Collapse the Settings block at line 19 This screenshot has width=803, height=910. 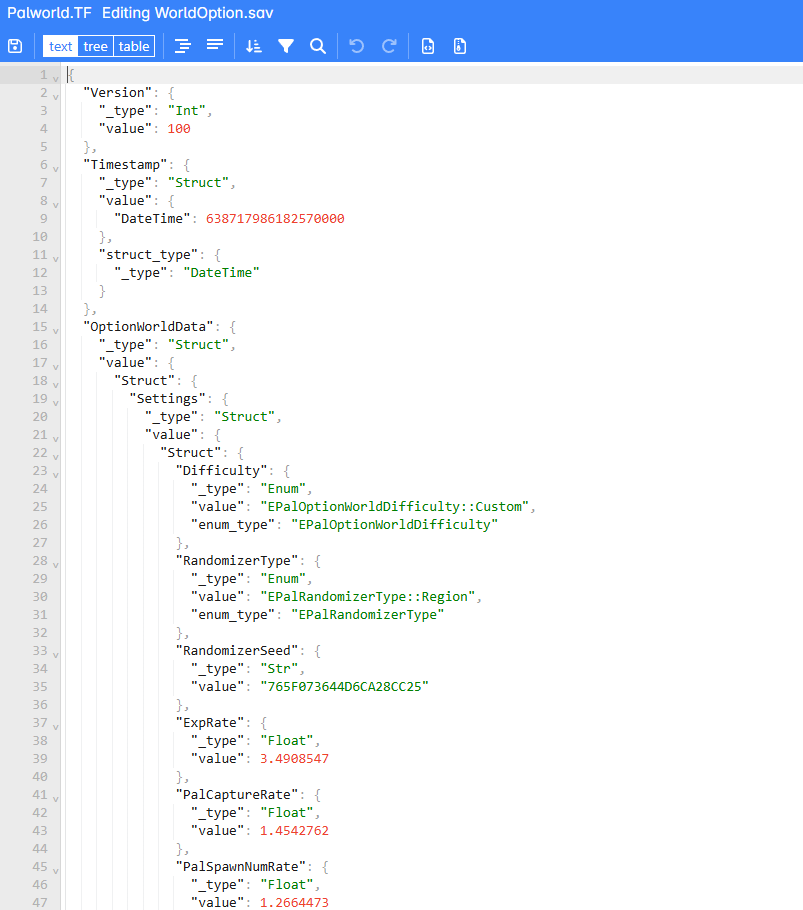(x=56, y=402)
